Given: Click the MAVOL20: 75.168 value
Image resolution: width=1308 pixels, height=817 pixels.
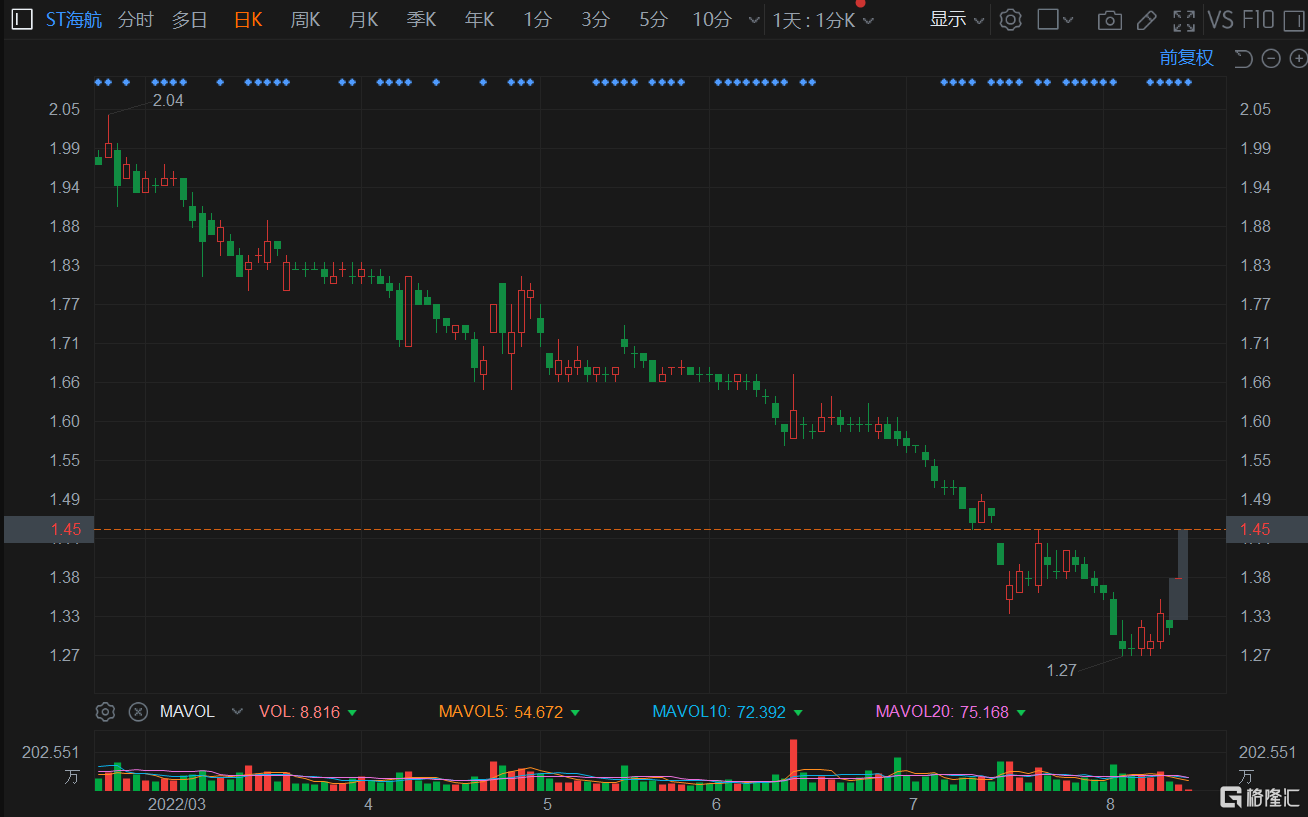Looking at the screenshot, I should coord(943,712).
